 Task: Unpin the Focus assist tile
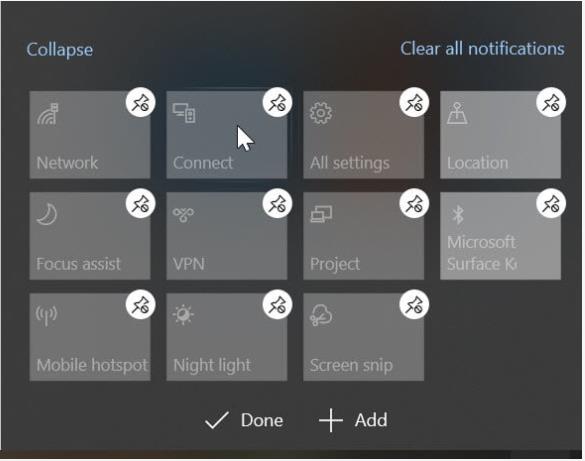pyautogui.click(x=140, y=204)
